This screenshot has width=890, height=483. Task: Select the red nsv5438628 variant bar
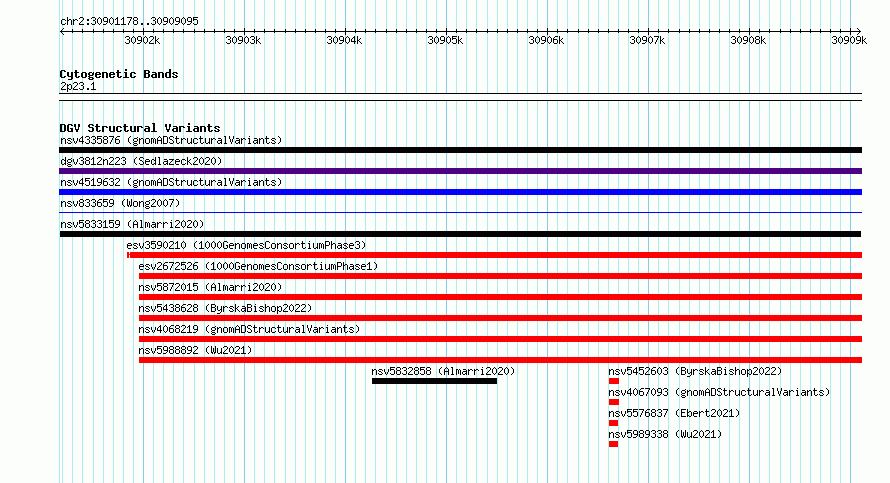click(x=501, y=318)
